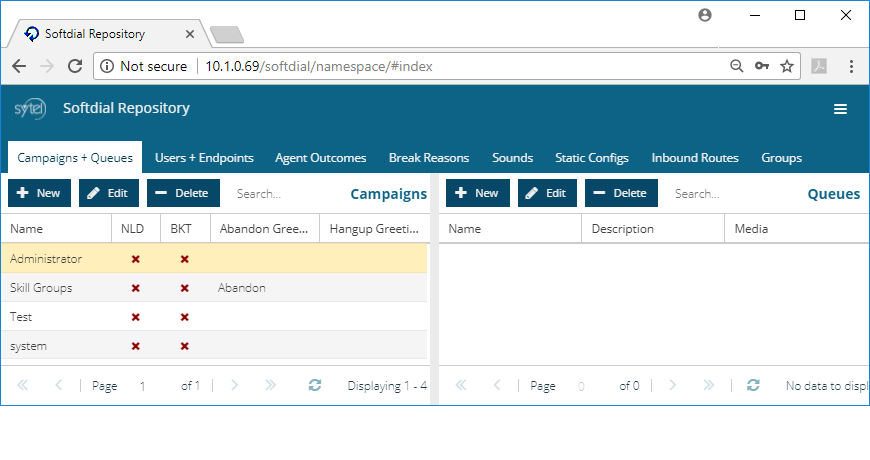Image resolution: width=870 pixels, height=460 pixels.
Task: Go to previous page of Campaigns
Action: [58, 385]
